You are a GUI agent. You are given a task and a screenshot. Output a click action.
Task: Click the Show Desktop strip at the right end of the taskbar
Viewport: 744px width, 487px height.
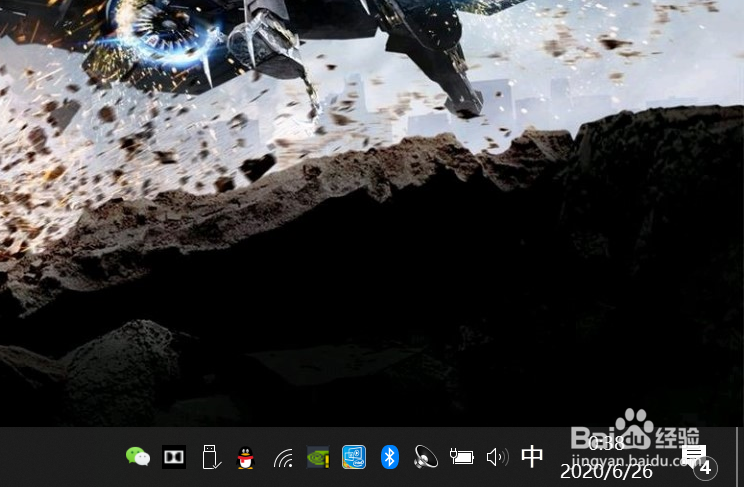pyautogui.click(x=739, y=457)
